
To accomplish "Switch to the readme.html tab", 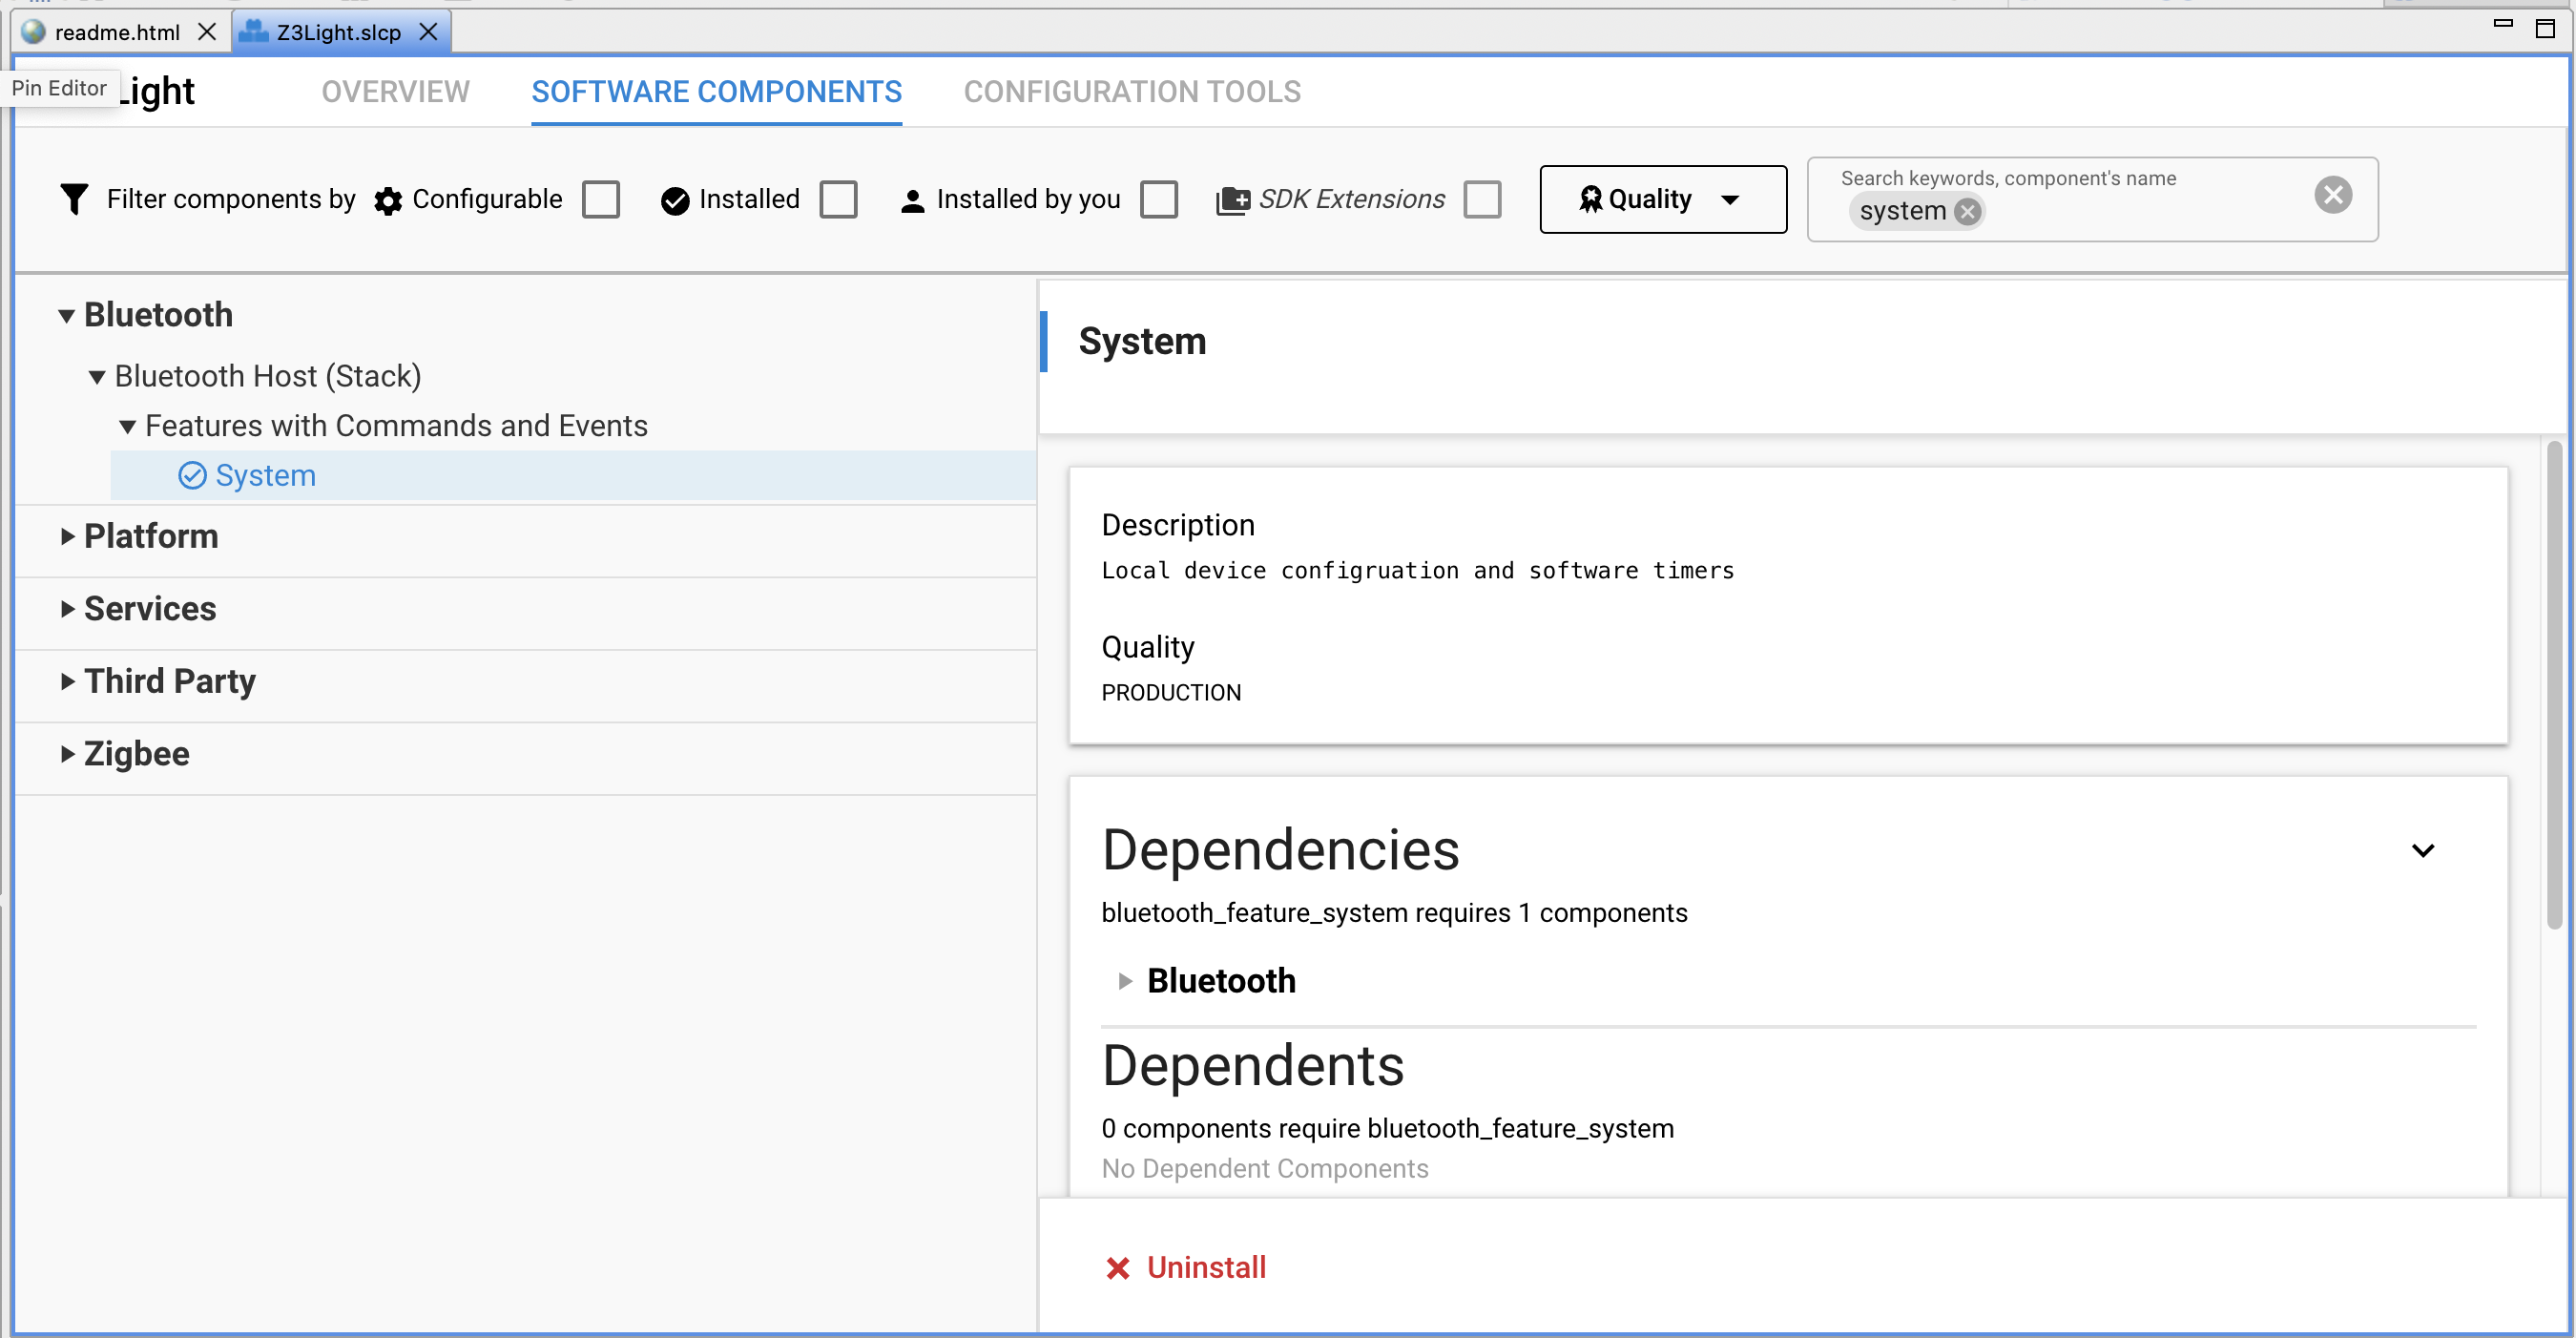I will (115, 31).
